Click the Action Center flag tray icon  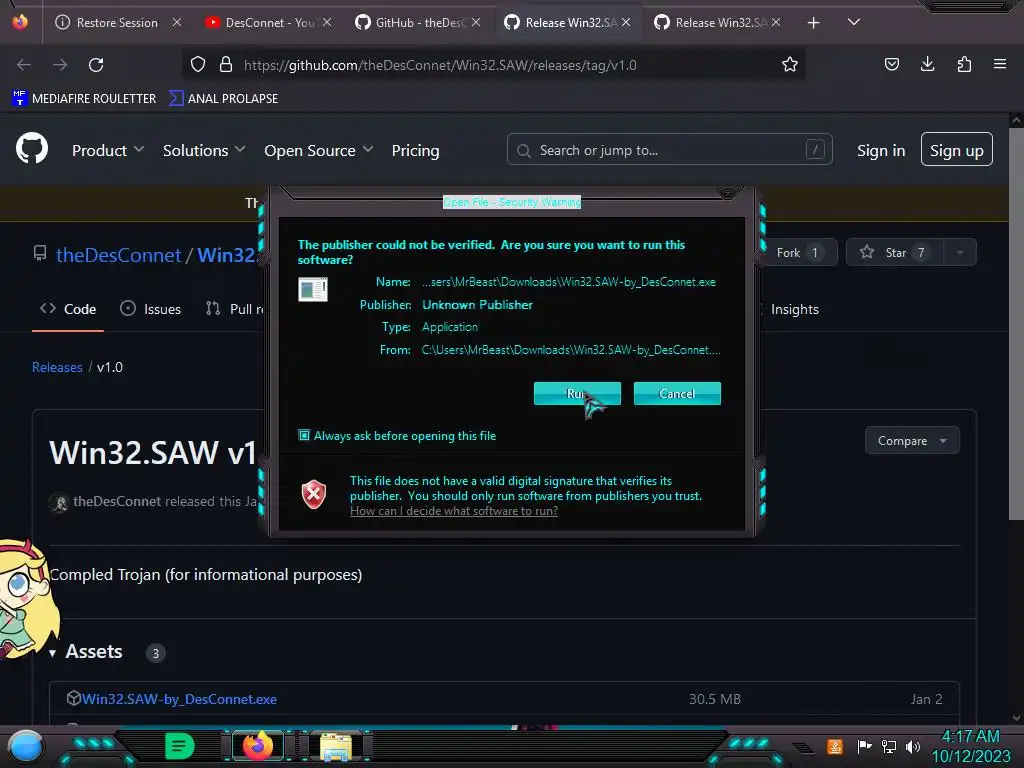click(x=864, y=746)
